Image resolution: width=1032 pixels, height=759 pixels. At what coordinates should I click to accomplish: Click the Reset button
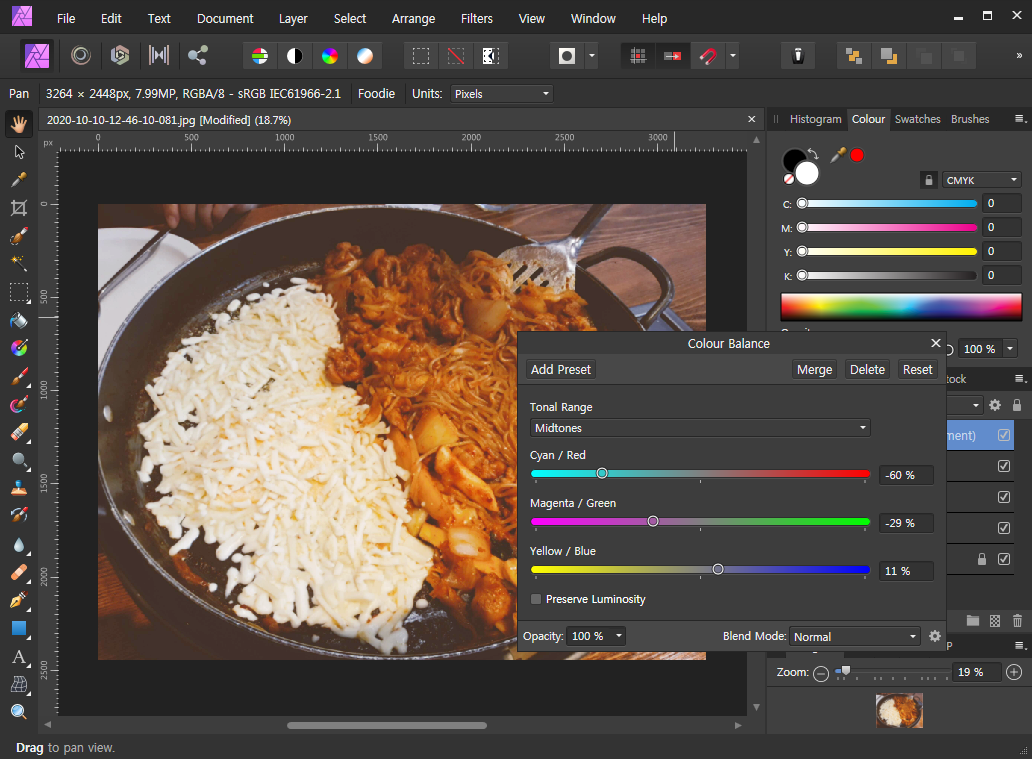tap(917, 369)
